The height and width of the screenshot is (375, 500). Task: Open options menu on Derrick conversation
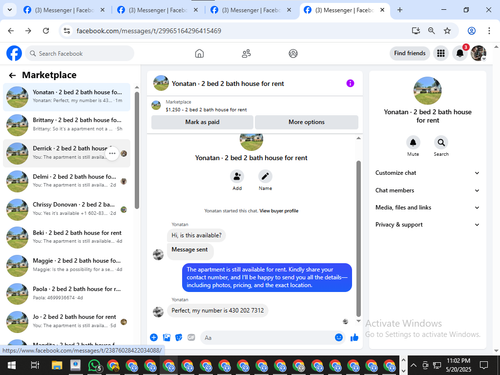(x=112, y=153)
